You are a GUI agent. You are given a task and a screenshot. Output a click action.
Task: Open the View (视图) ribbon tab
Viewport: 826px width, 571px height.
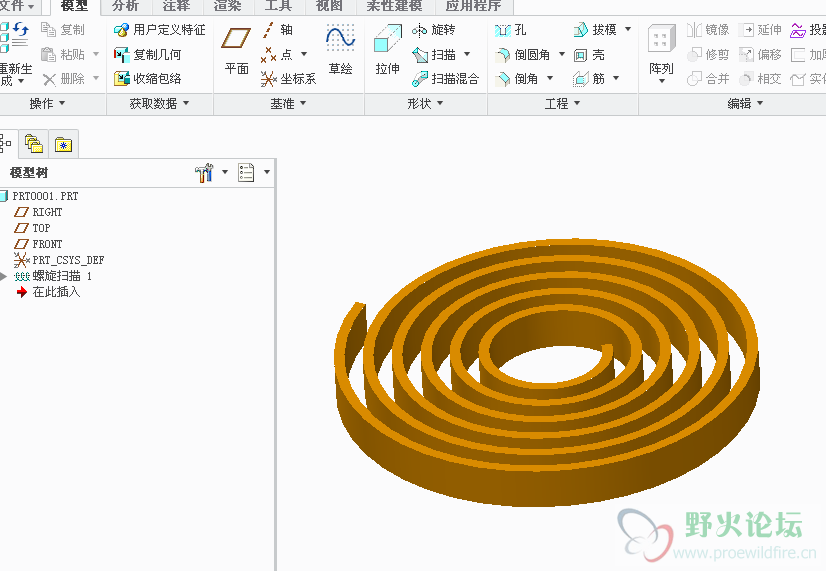[329, 6]
